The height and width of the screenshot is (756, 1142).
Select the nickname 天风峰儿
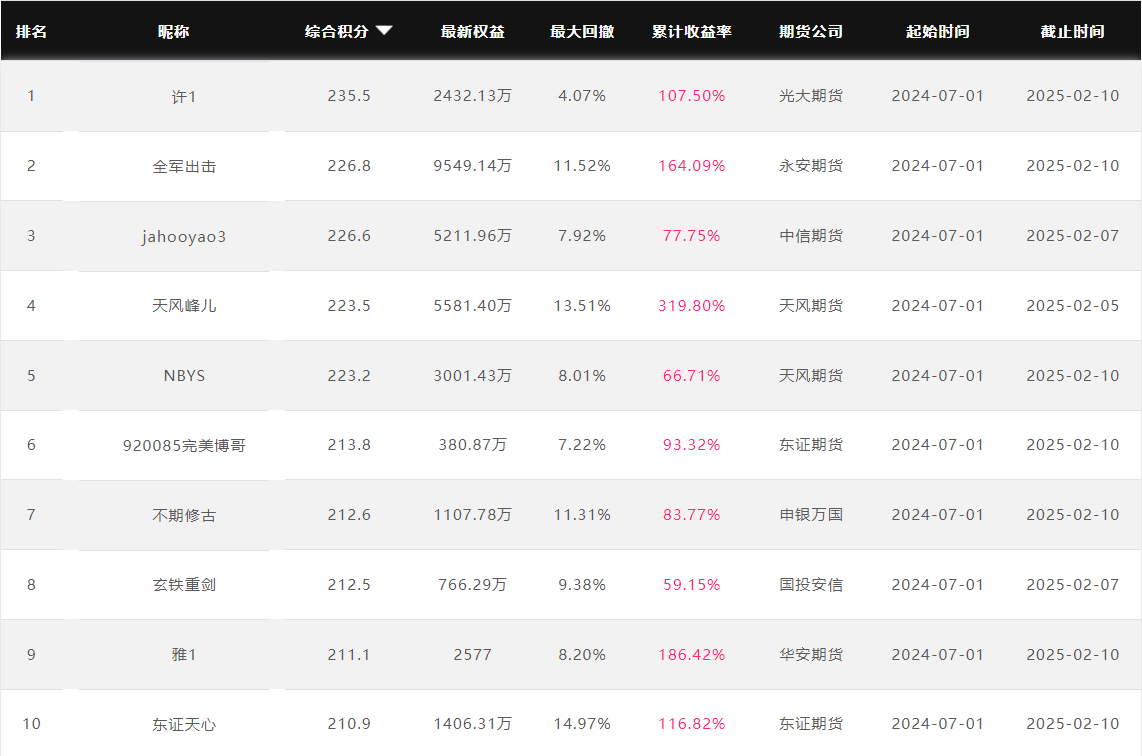[184, 306]
